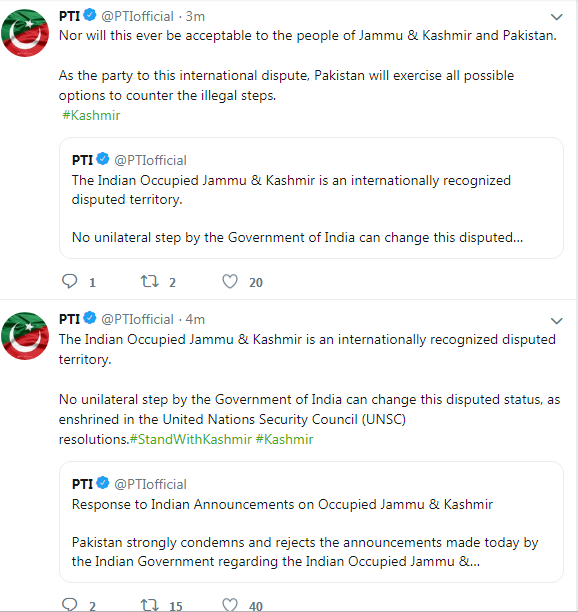This screenshot has height=612, width=578.
Task: Expand options chevron on the 3m tweet
Action: coord(556,17)
